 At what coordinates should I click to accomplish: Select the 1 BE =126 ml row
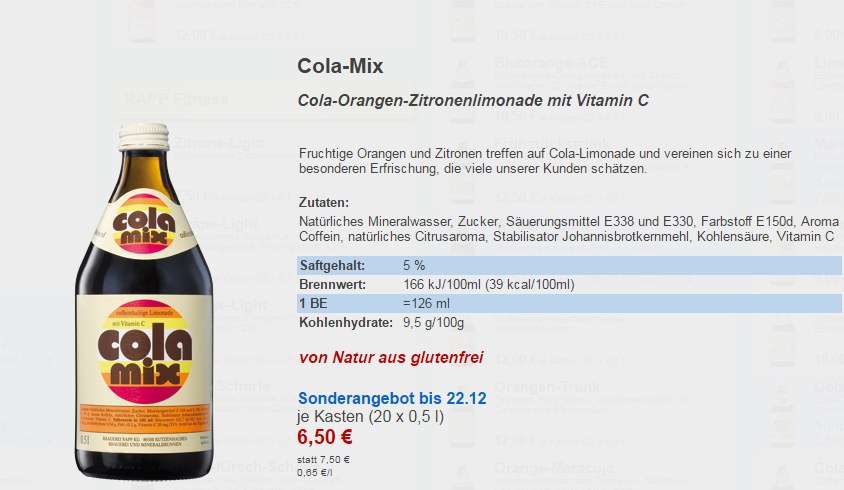click(x=569, y=304)
